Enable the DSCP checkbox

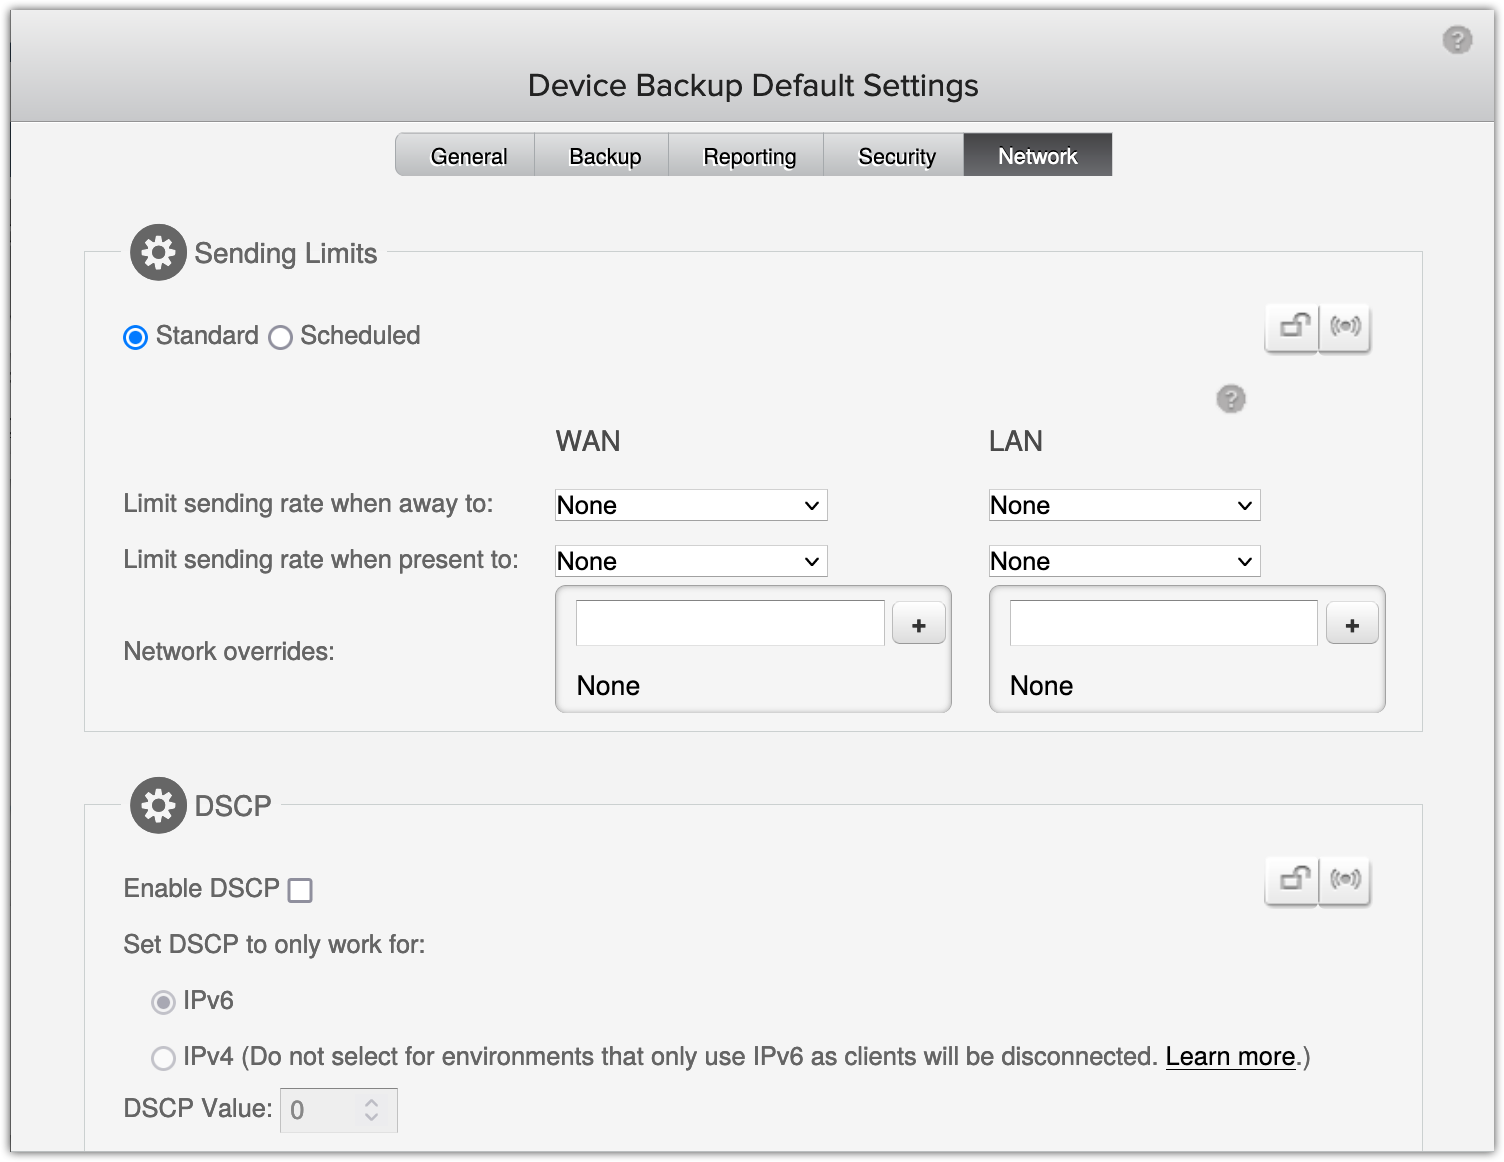click(x=300, y=890)
